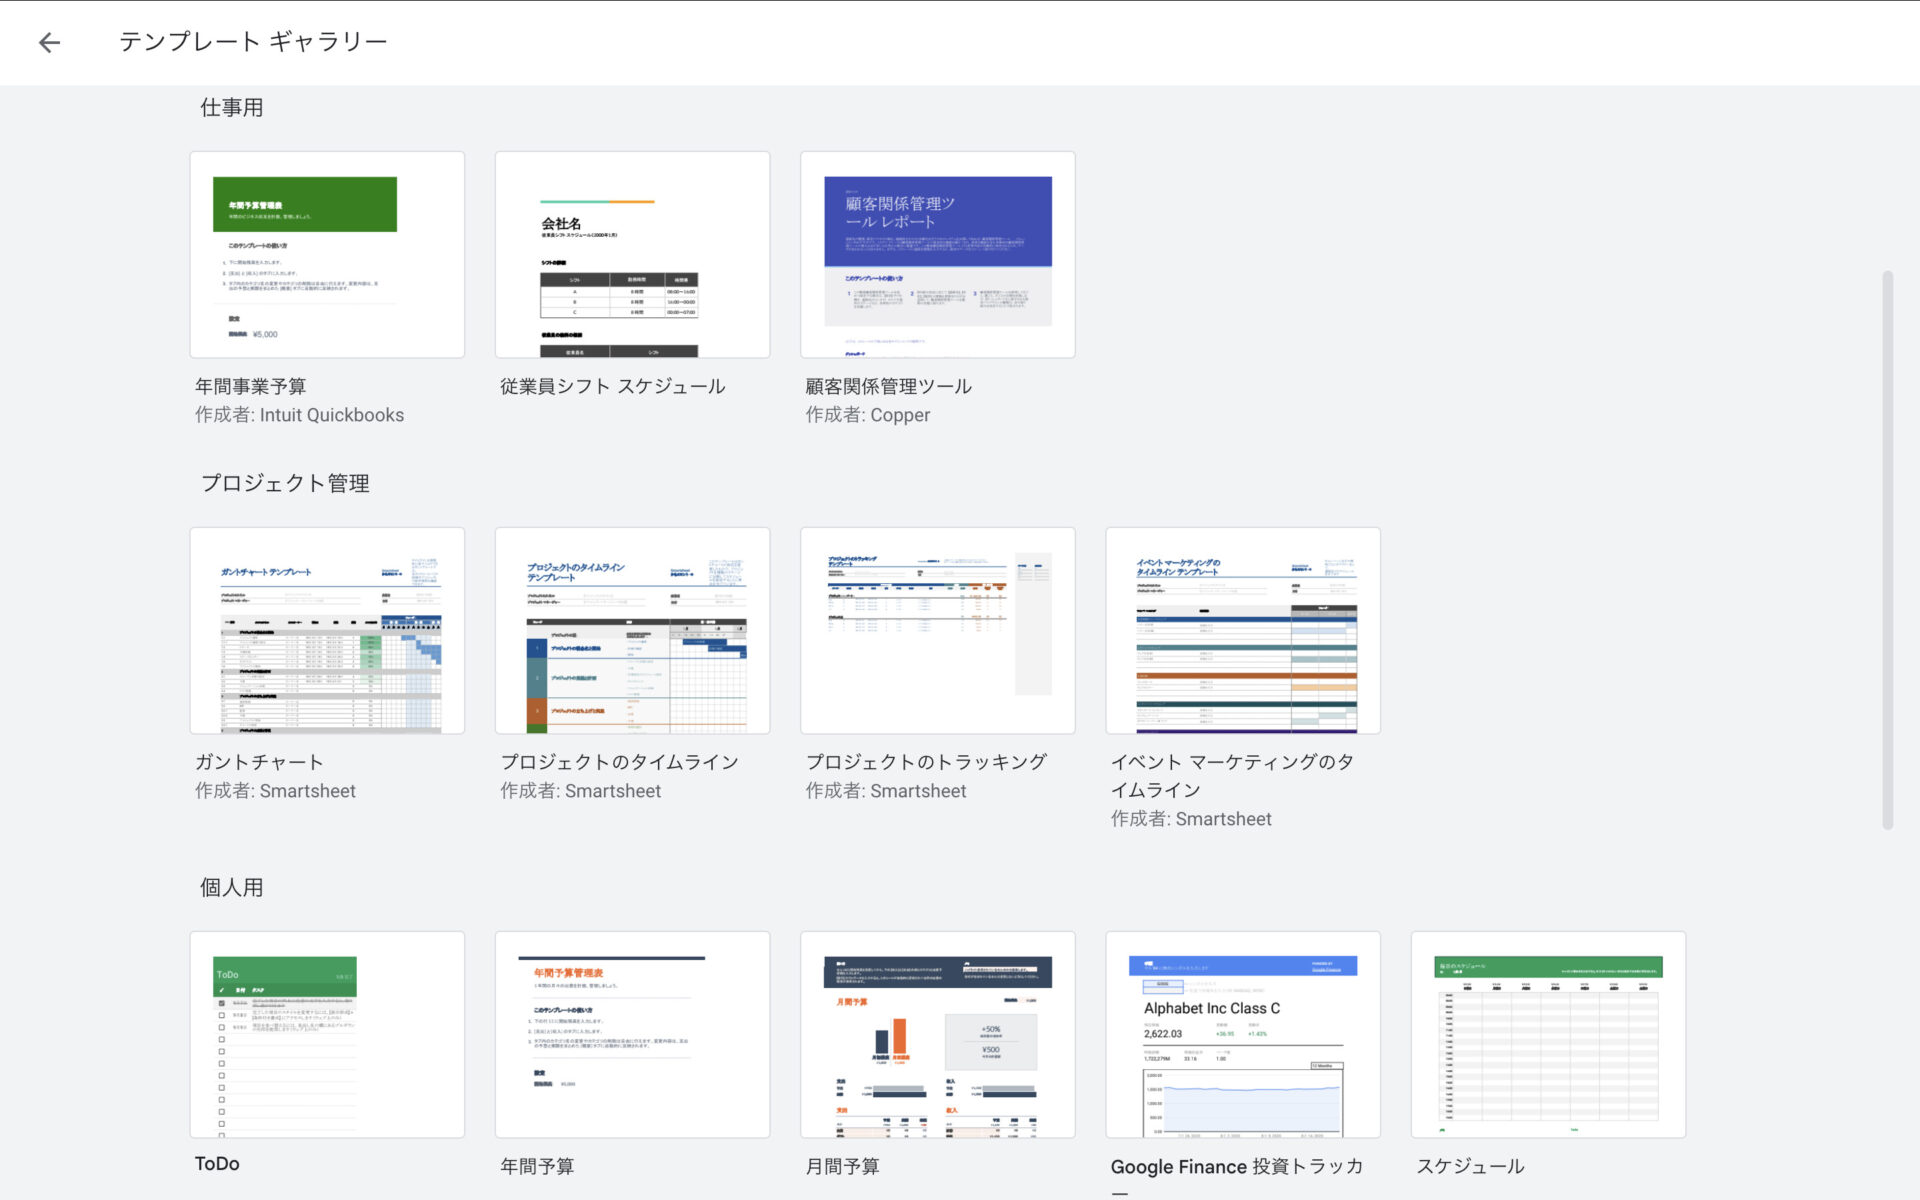Select the スケジュール template
Screen dimensions: 1920x1200
click(x=1548, y=1033)
